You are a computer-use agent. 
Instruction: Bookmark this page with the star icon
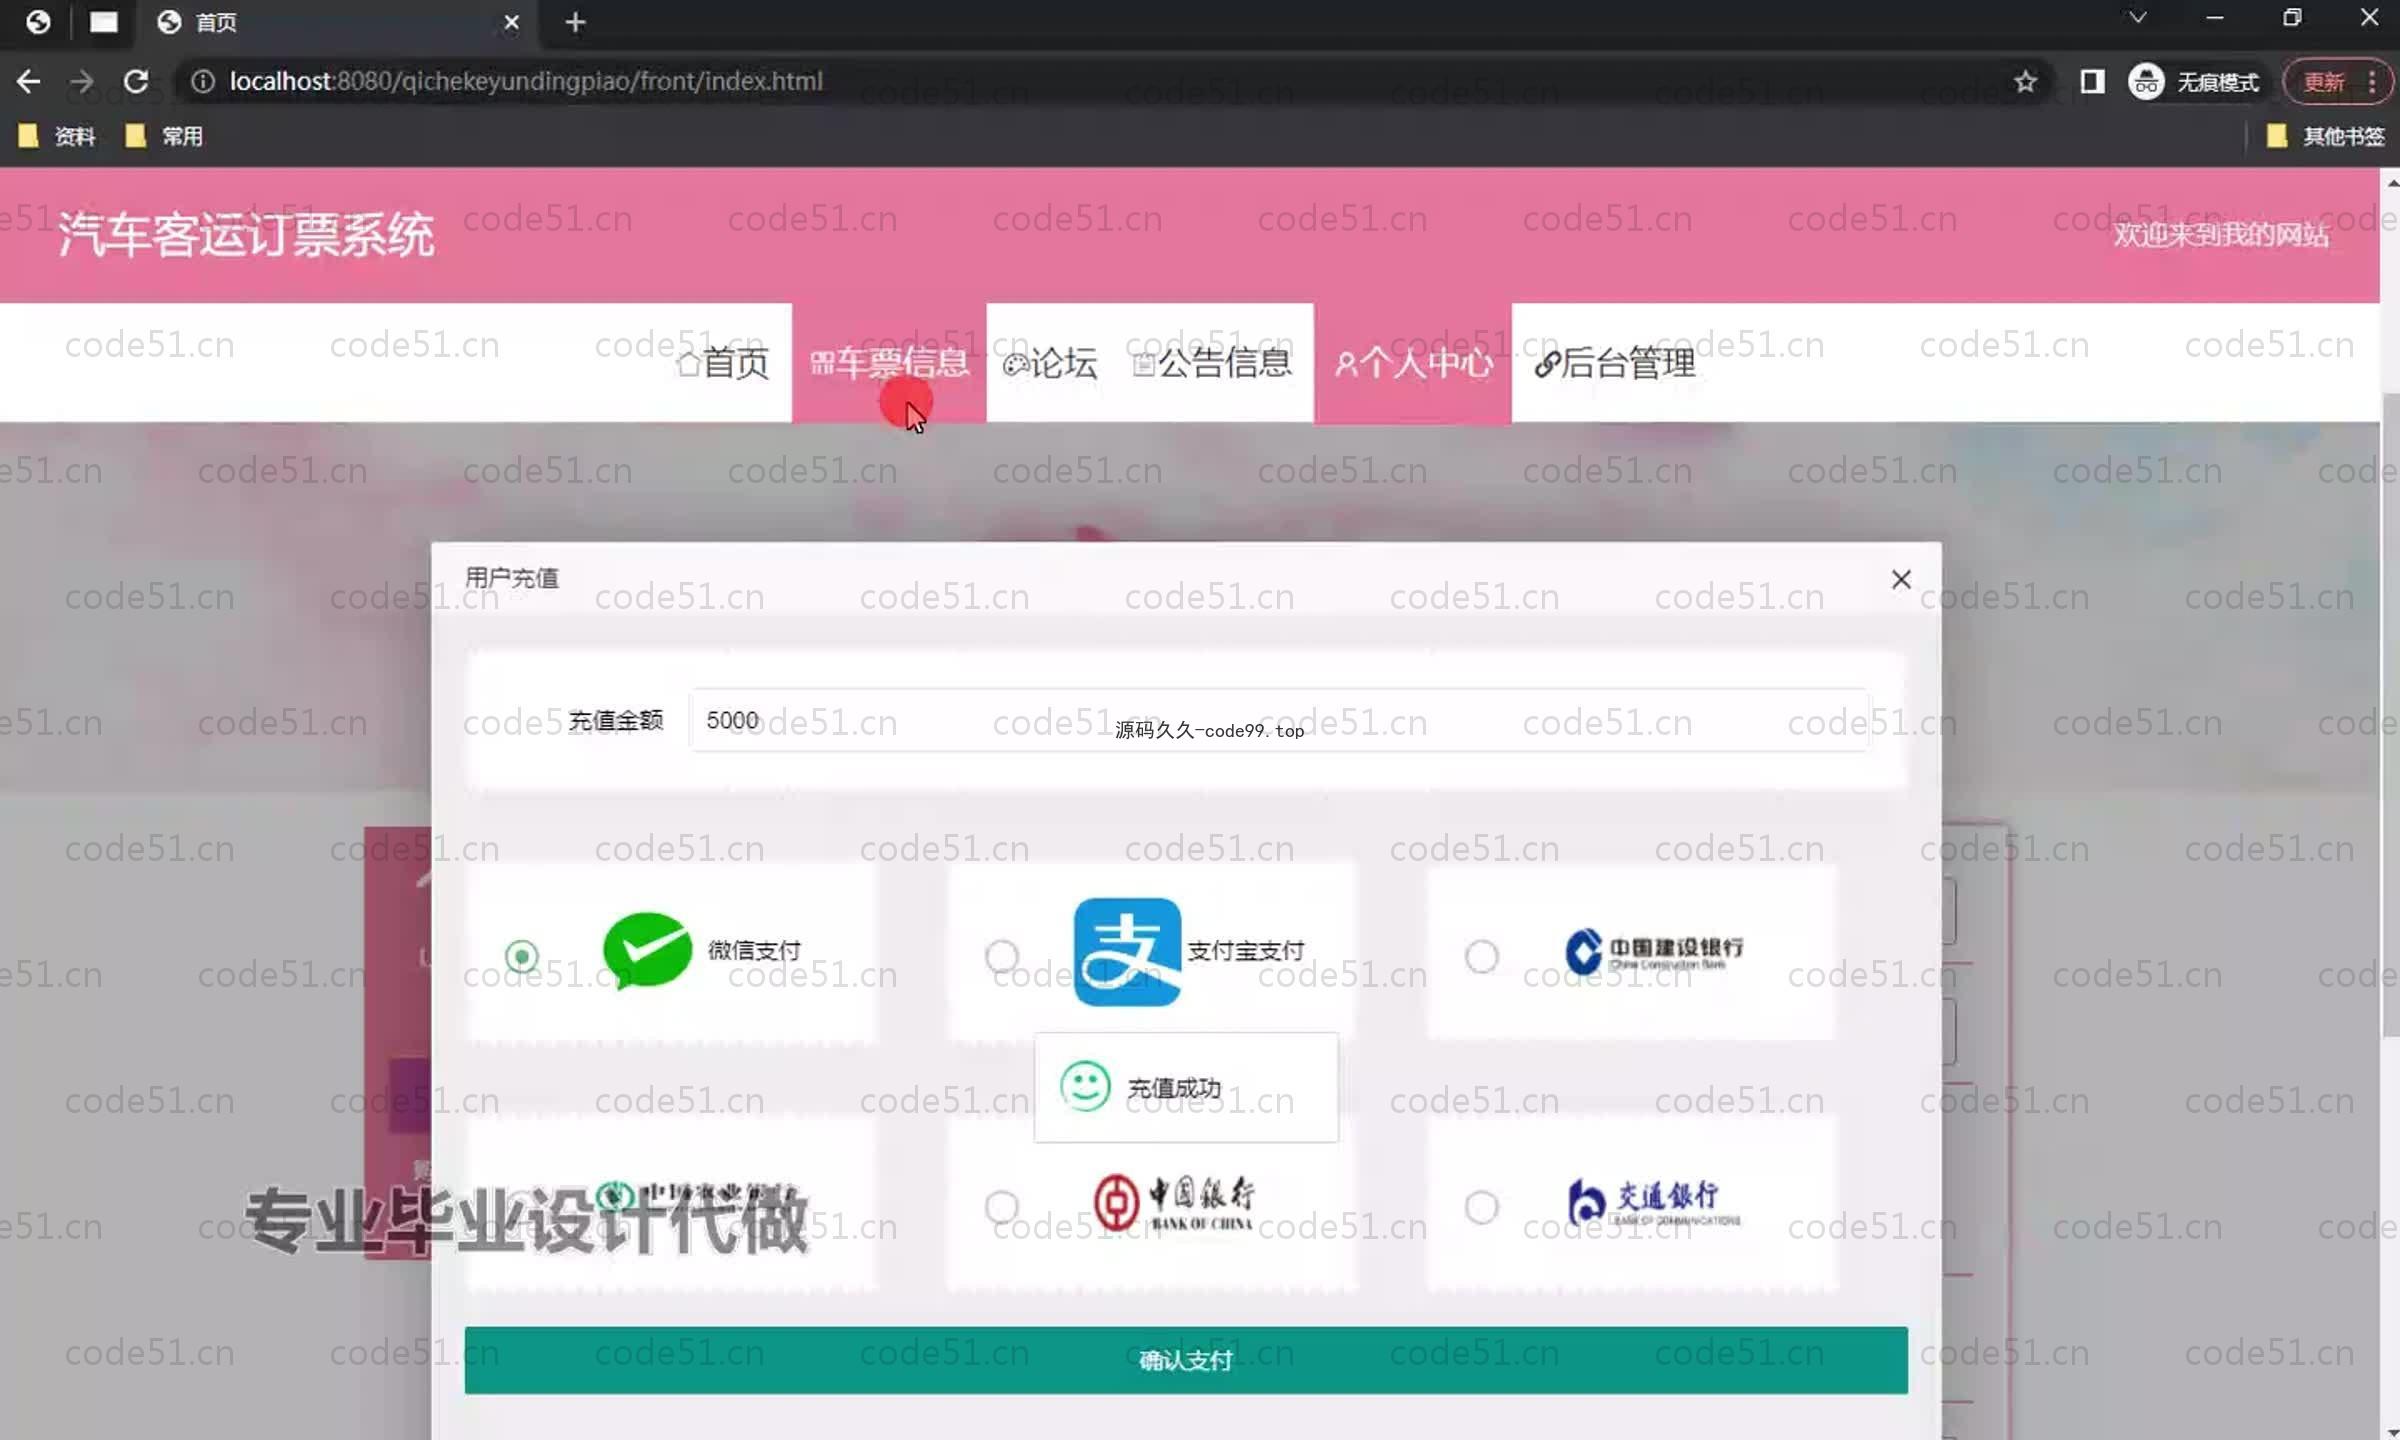(x=2025, y=81)
